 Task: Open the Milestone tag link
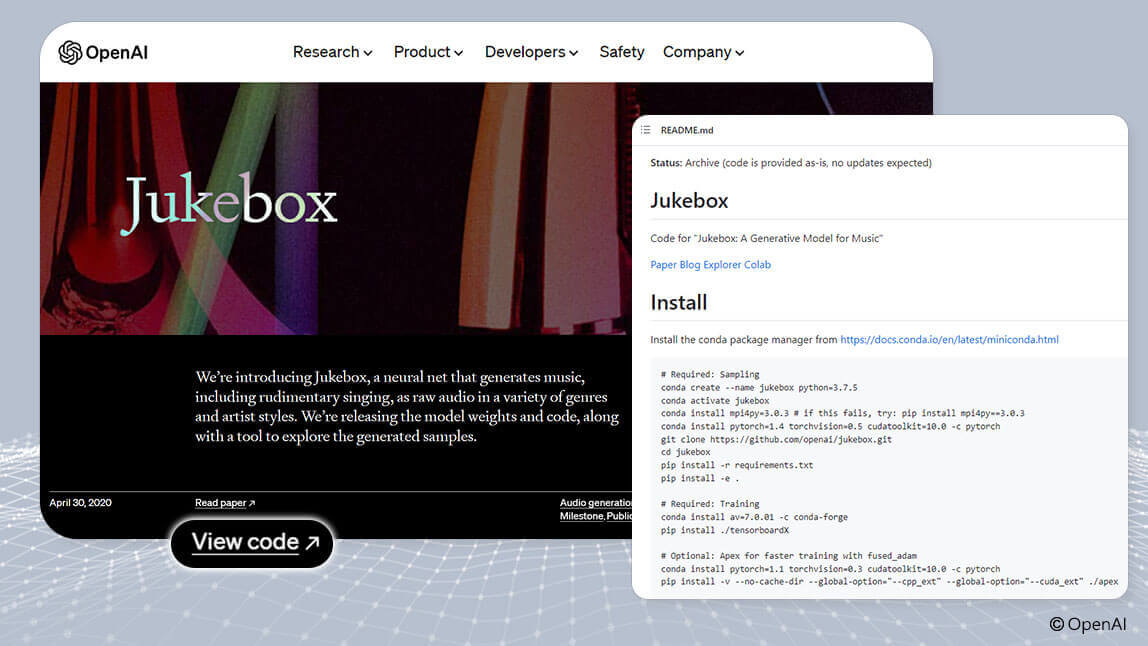coord(581,516)
